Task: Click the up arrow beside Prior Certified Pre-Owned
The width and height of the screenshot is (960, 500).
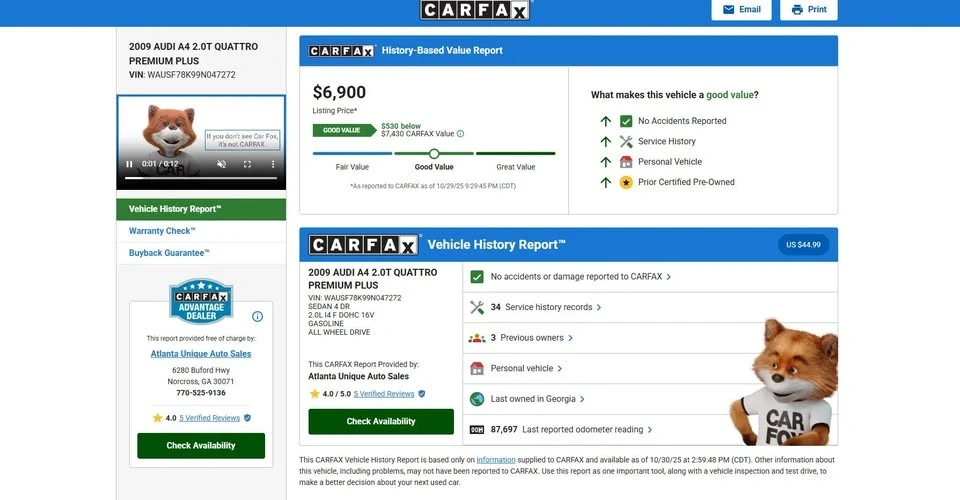Action: pos(606,182)
